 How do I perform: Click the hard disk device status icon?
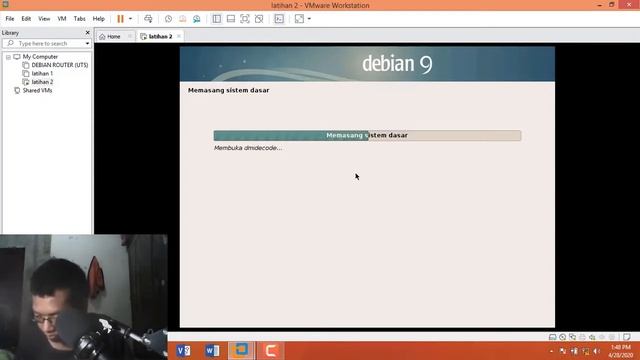click(552, 337)
